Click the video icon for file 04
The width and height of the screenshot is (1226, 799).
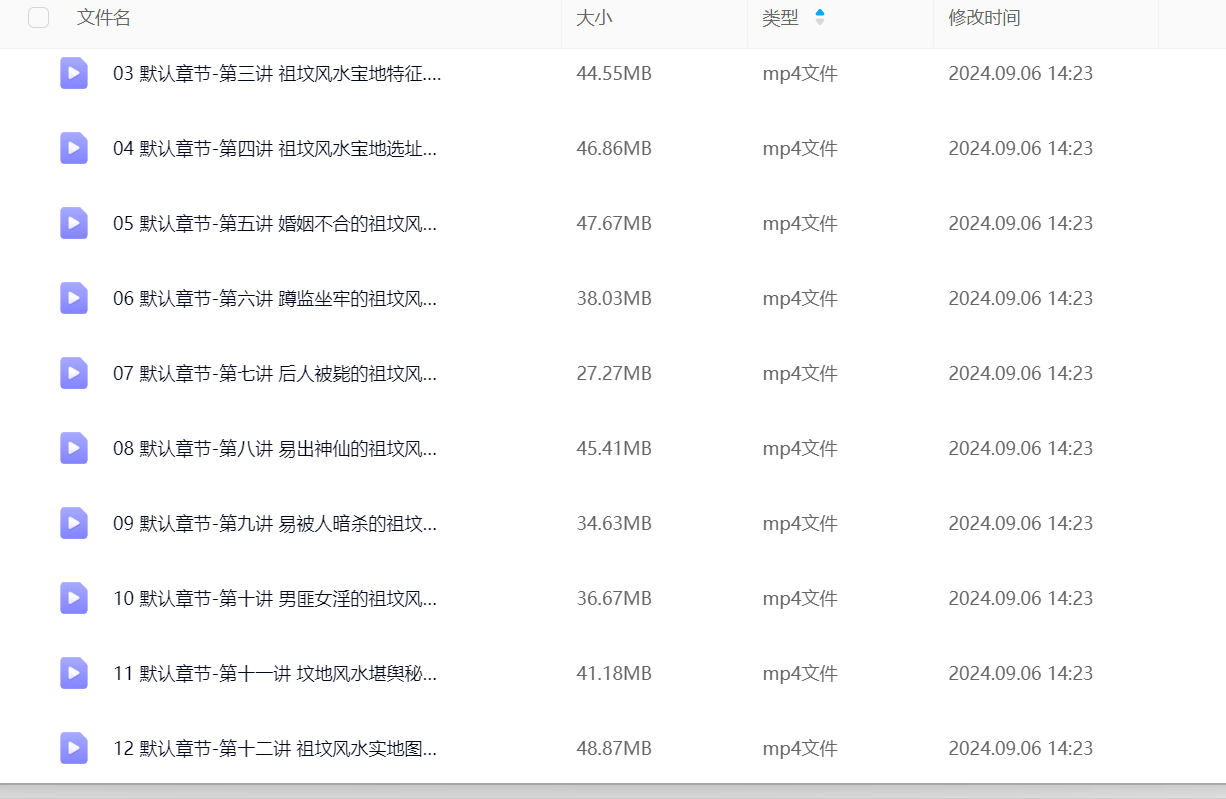73,148
